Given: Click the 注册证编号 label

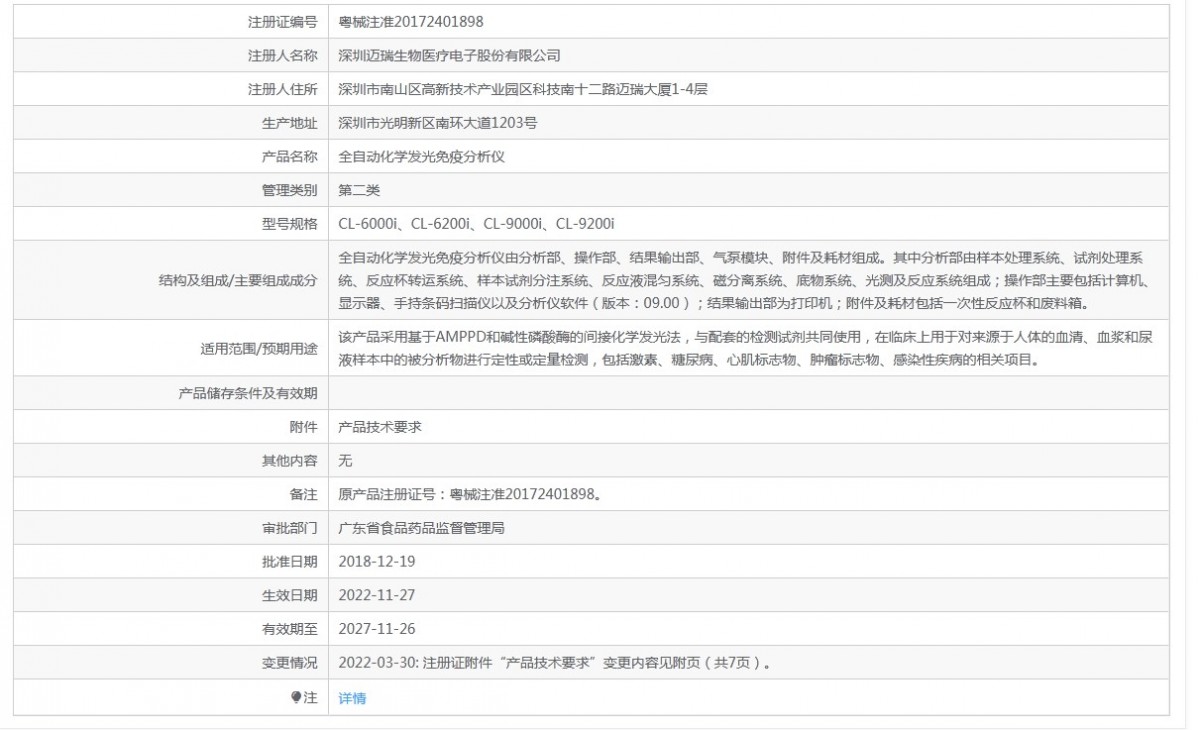Looking at the screenshot, I should [283, 21].
